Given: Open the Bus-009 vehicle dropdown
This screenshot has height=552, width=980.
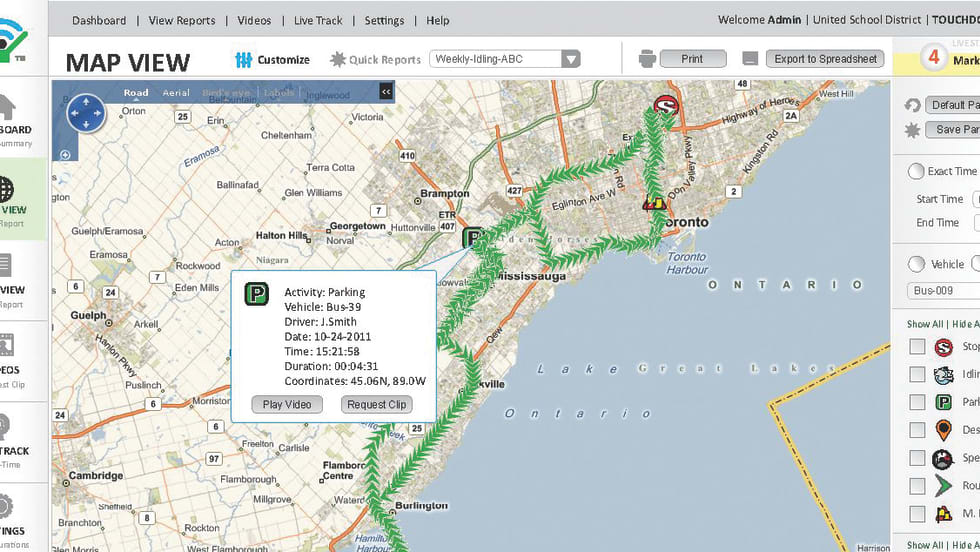Looking at the screenshot, I should click(943, 291).
